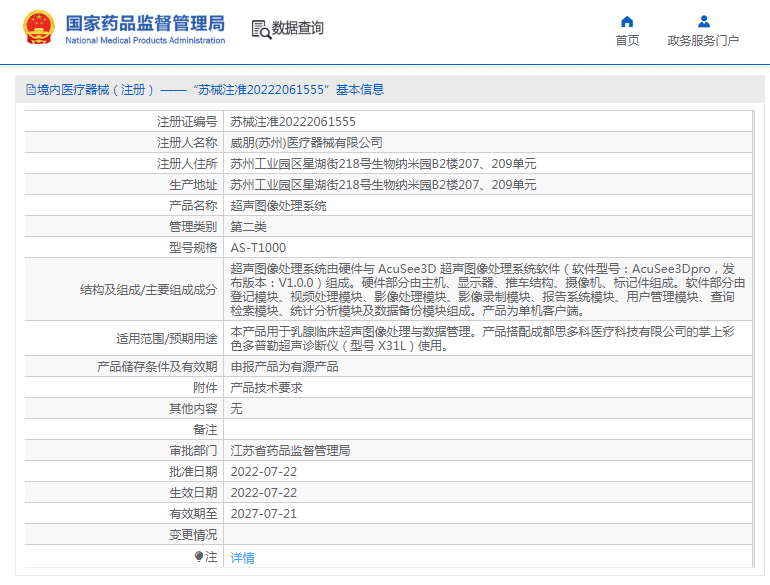The height and width of the screenshot is (585, 770).
Task: Click the 有效期至 date 2027-07-21
Action: (264, 513)
